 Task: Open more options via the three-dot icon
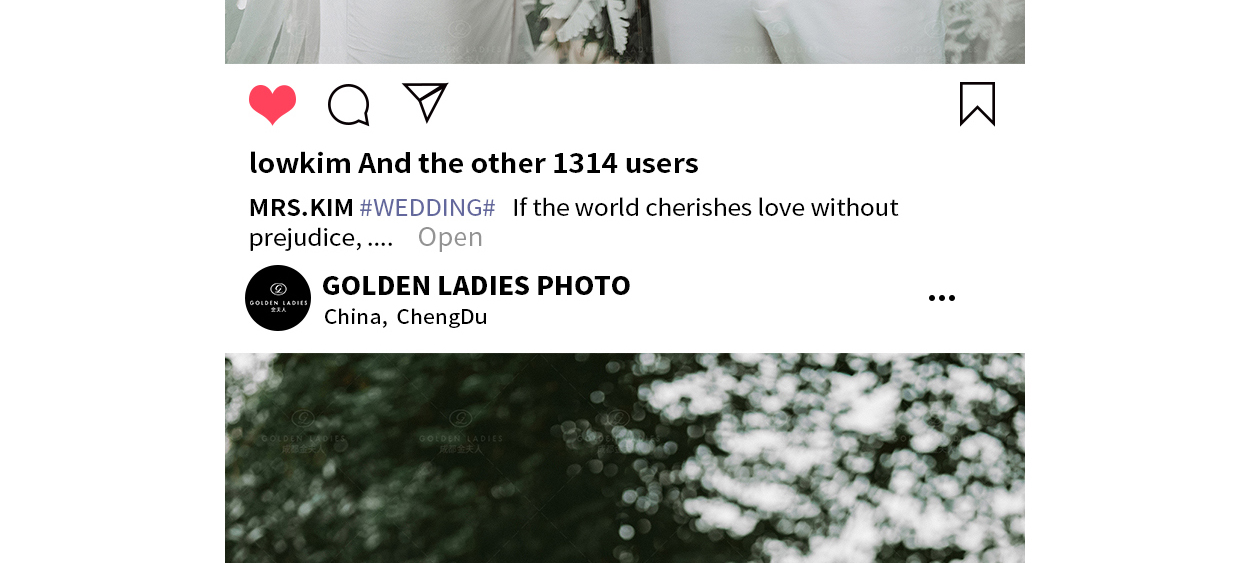[941, 298]
